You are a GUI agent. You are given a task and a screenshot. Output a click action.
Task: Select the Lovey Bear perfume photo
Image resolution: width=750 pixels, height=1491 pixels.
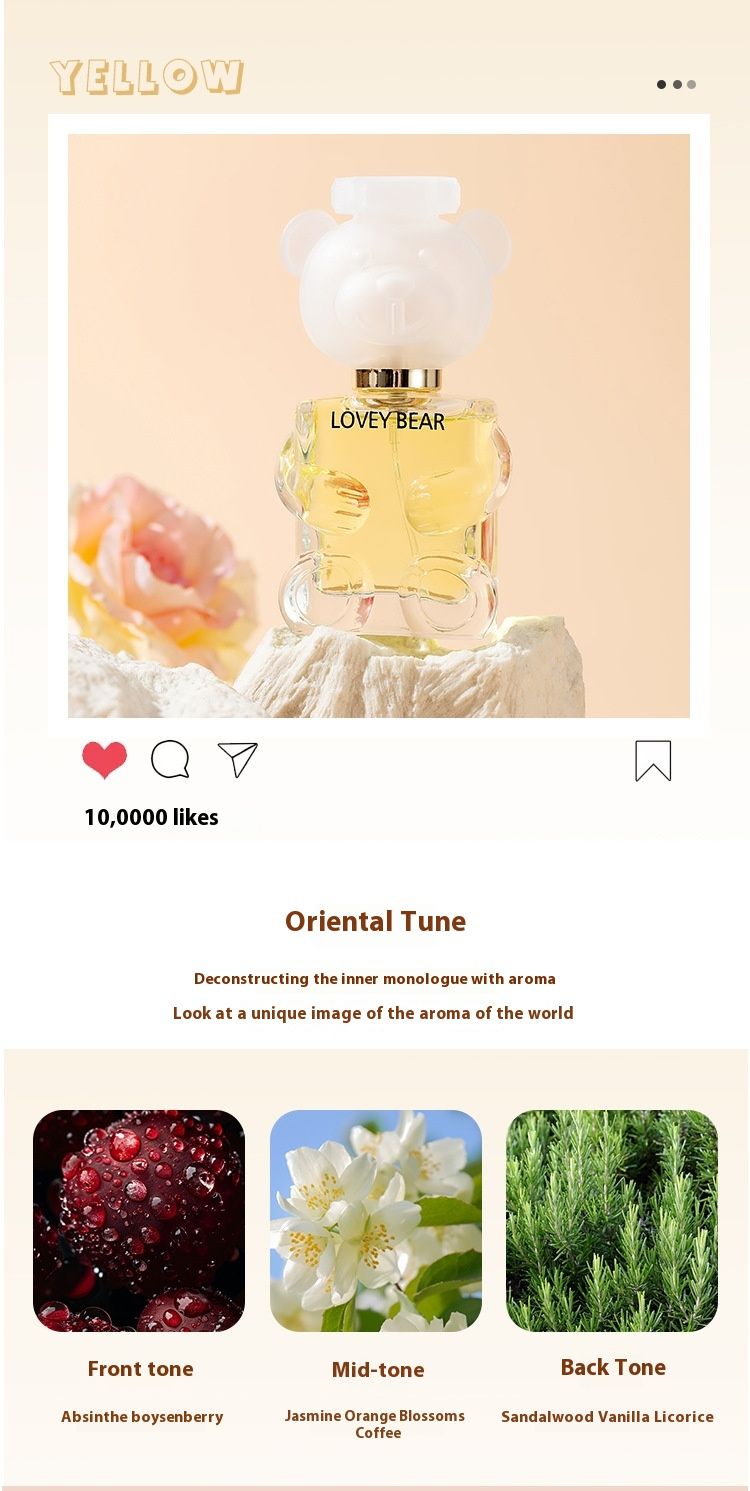tap(379, 426)
